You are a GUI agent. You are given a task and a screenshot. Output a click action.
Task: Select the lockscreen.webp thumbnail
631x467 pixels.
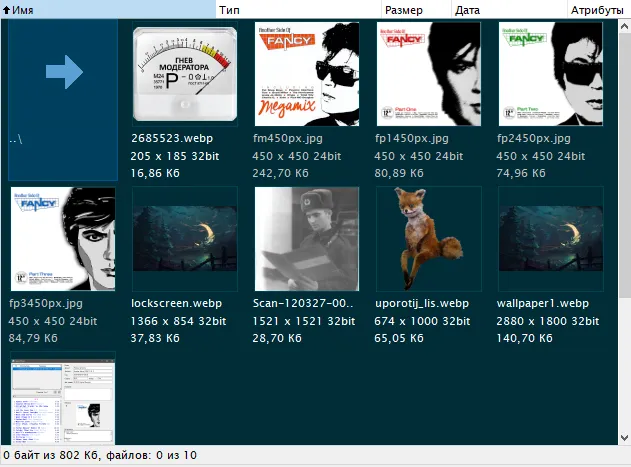(x=185, y=238)
